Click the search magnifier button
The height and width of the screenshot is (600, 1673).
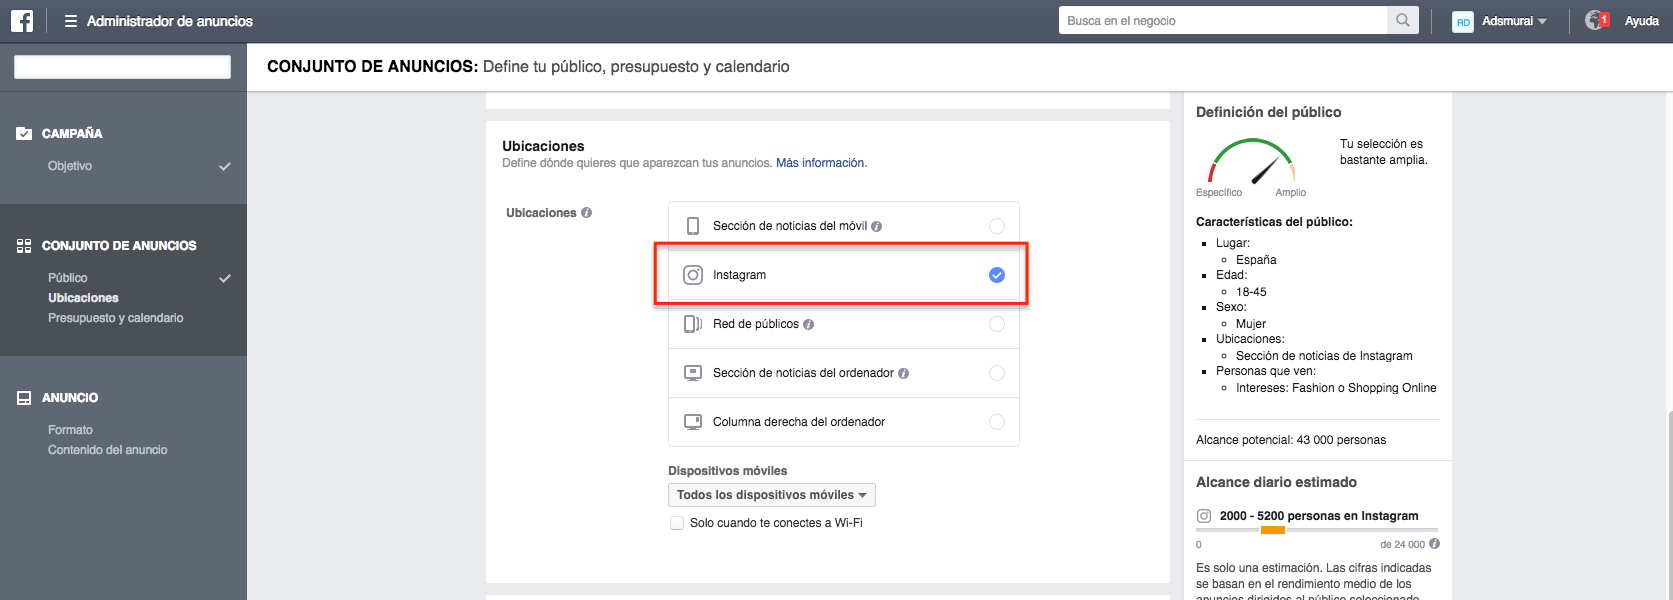pyautogui.click(x=1403, y=20)
